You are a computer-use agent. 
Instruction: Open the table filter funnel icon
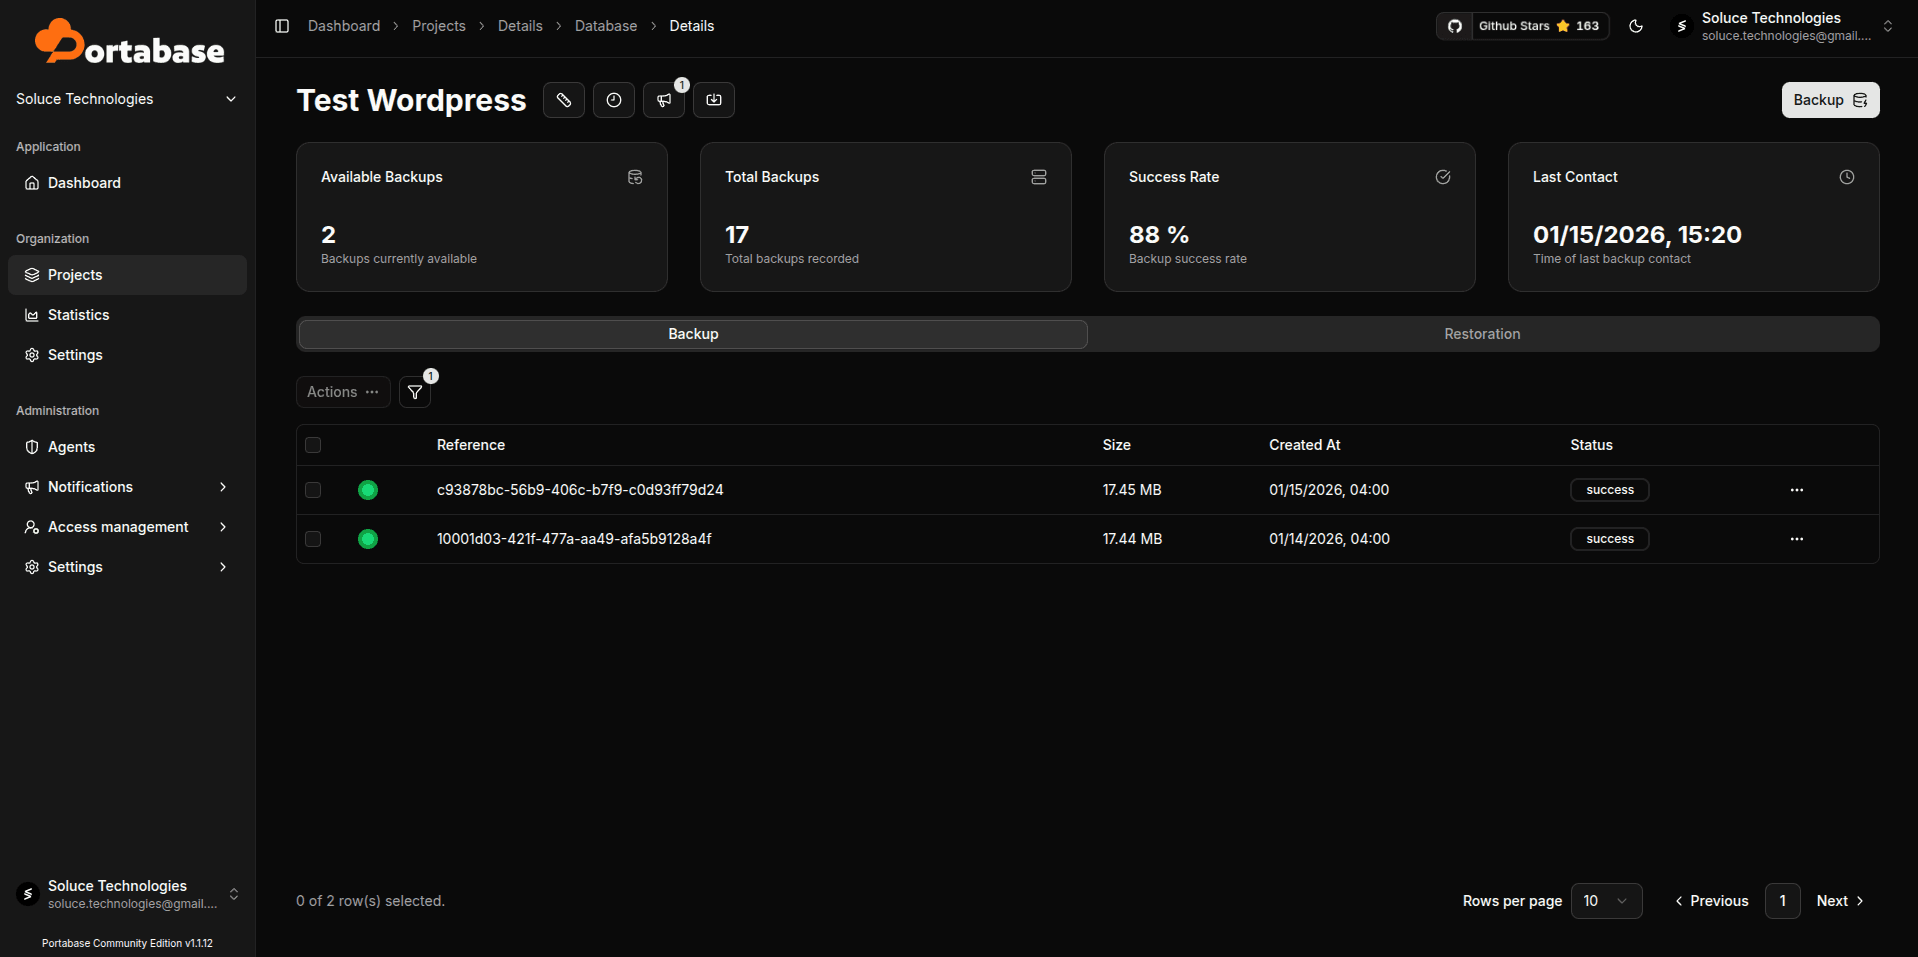coord(415,392)
